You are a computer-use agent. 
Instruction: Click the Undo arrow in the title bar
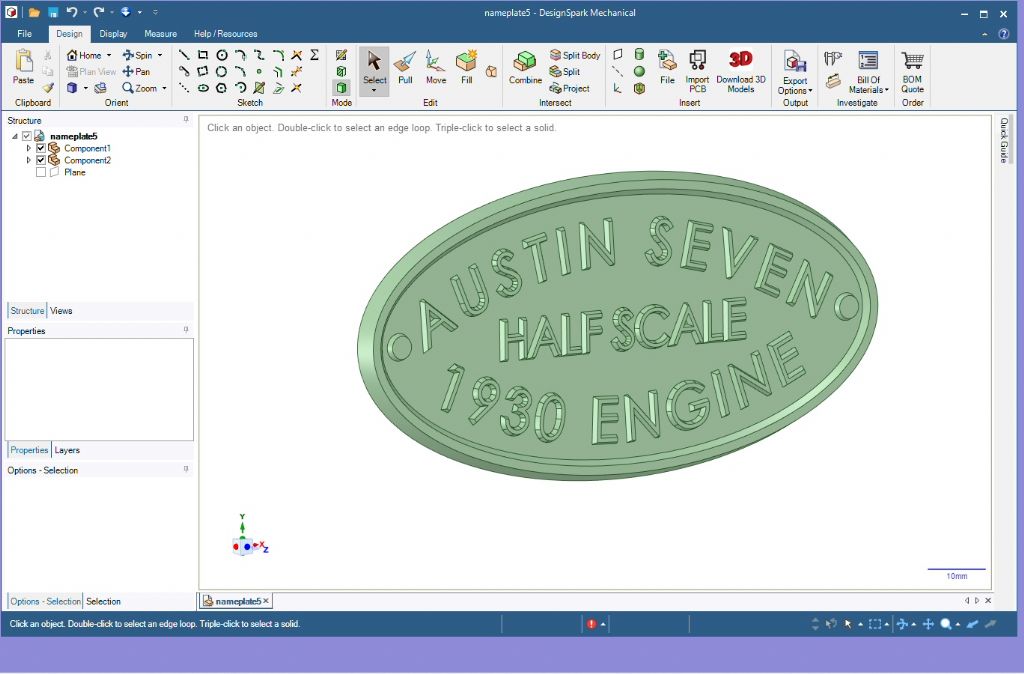tap(72, 12)
